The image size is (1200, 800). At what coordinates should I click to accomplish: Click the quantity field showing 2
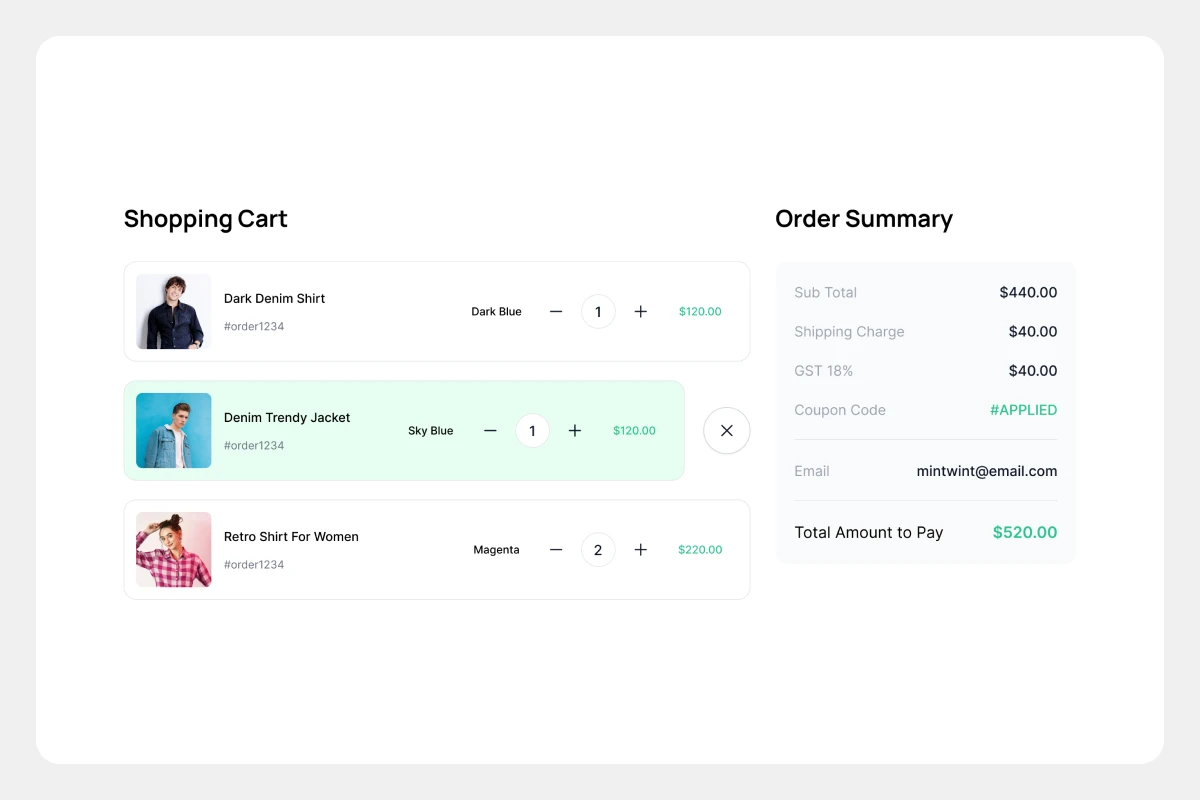pos(598,550)
